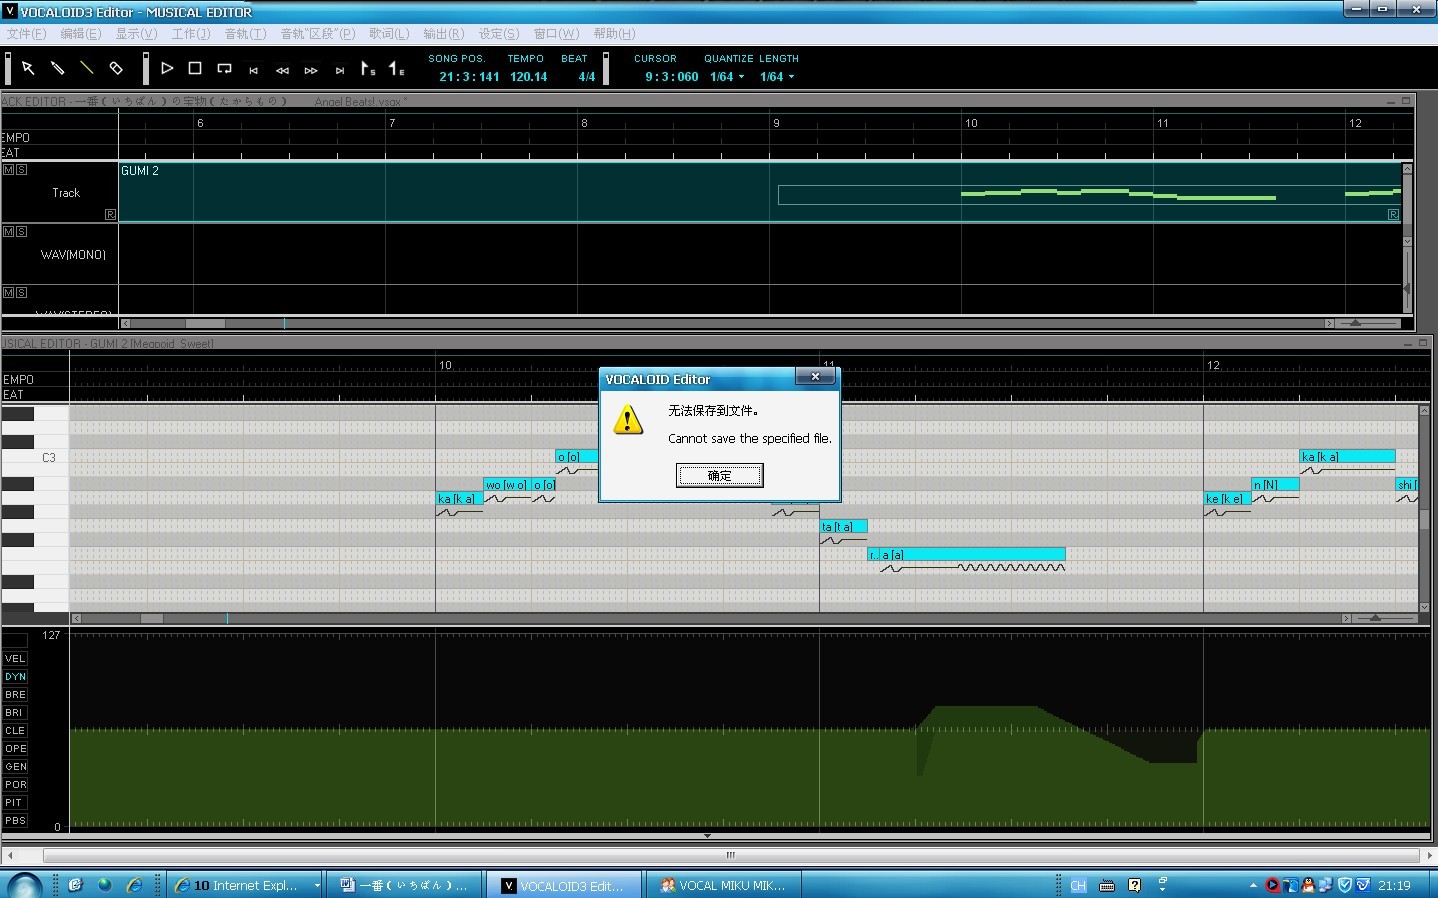Mute the GUMI 2 Track
Image resolution: width=1438 pixels, height=898 pixels.
pos(9,170)
